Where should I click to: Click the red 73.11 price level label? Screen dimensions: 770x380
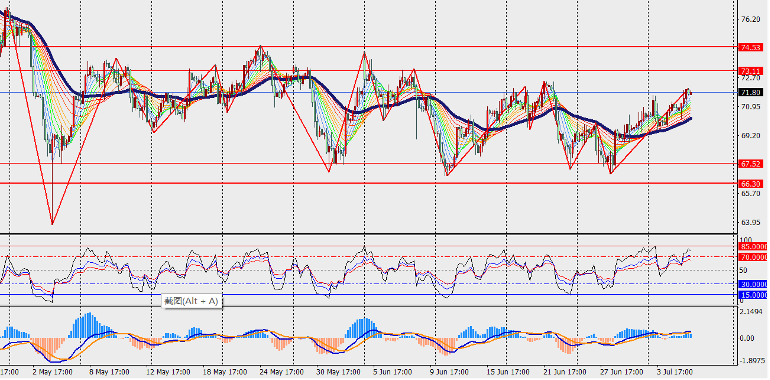(751, 71)
